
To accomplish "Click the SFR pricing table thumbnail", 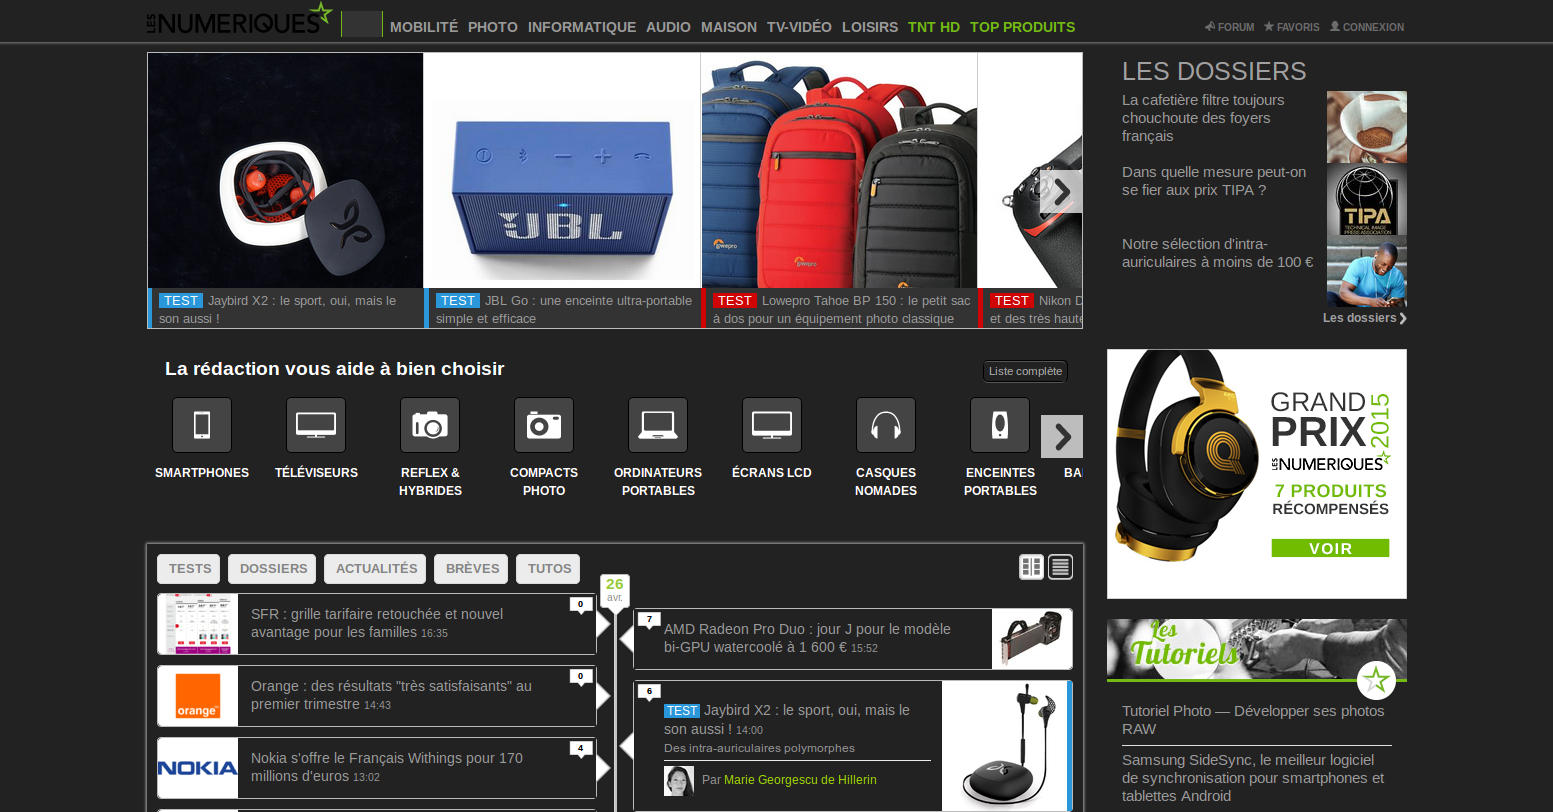I will (x=198, y=624).
